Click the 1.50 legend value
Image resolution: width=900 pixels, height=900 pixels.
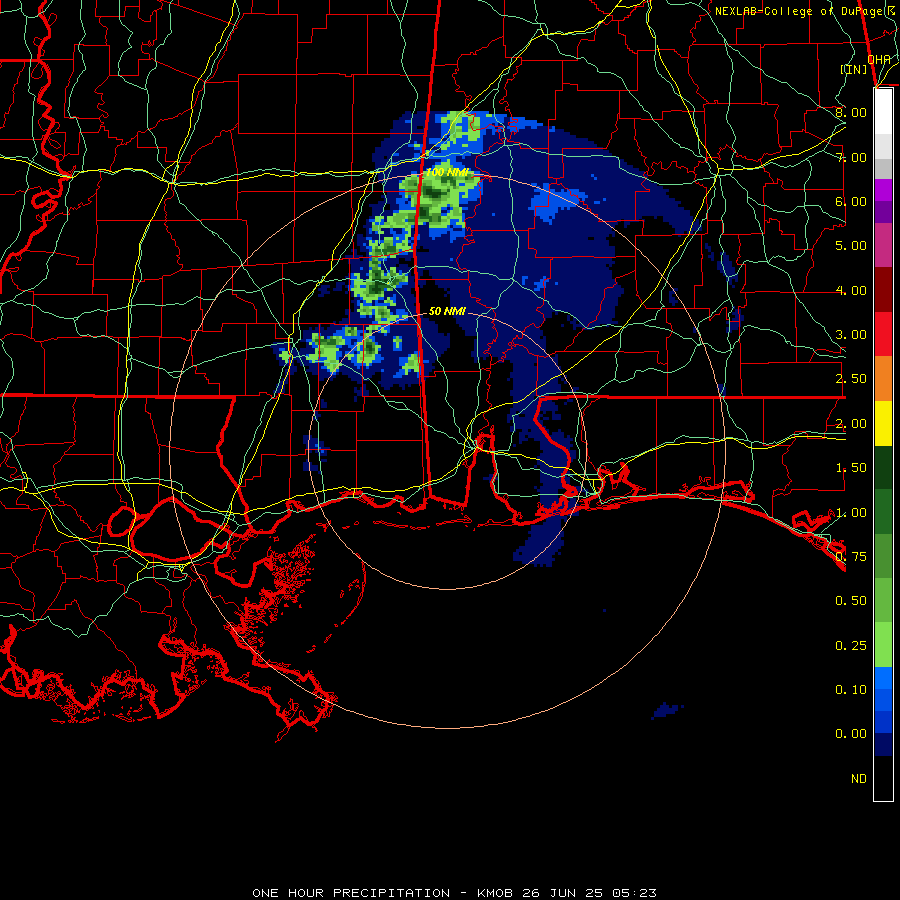coord(851,468)
